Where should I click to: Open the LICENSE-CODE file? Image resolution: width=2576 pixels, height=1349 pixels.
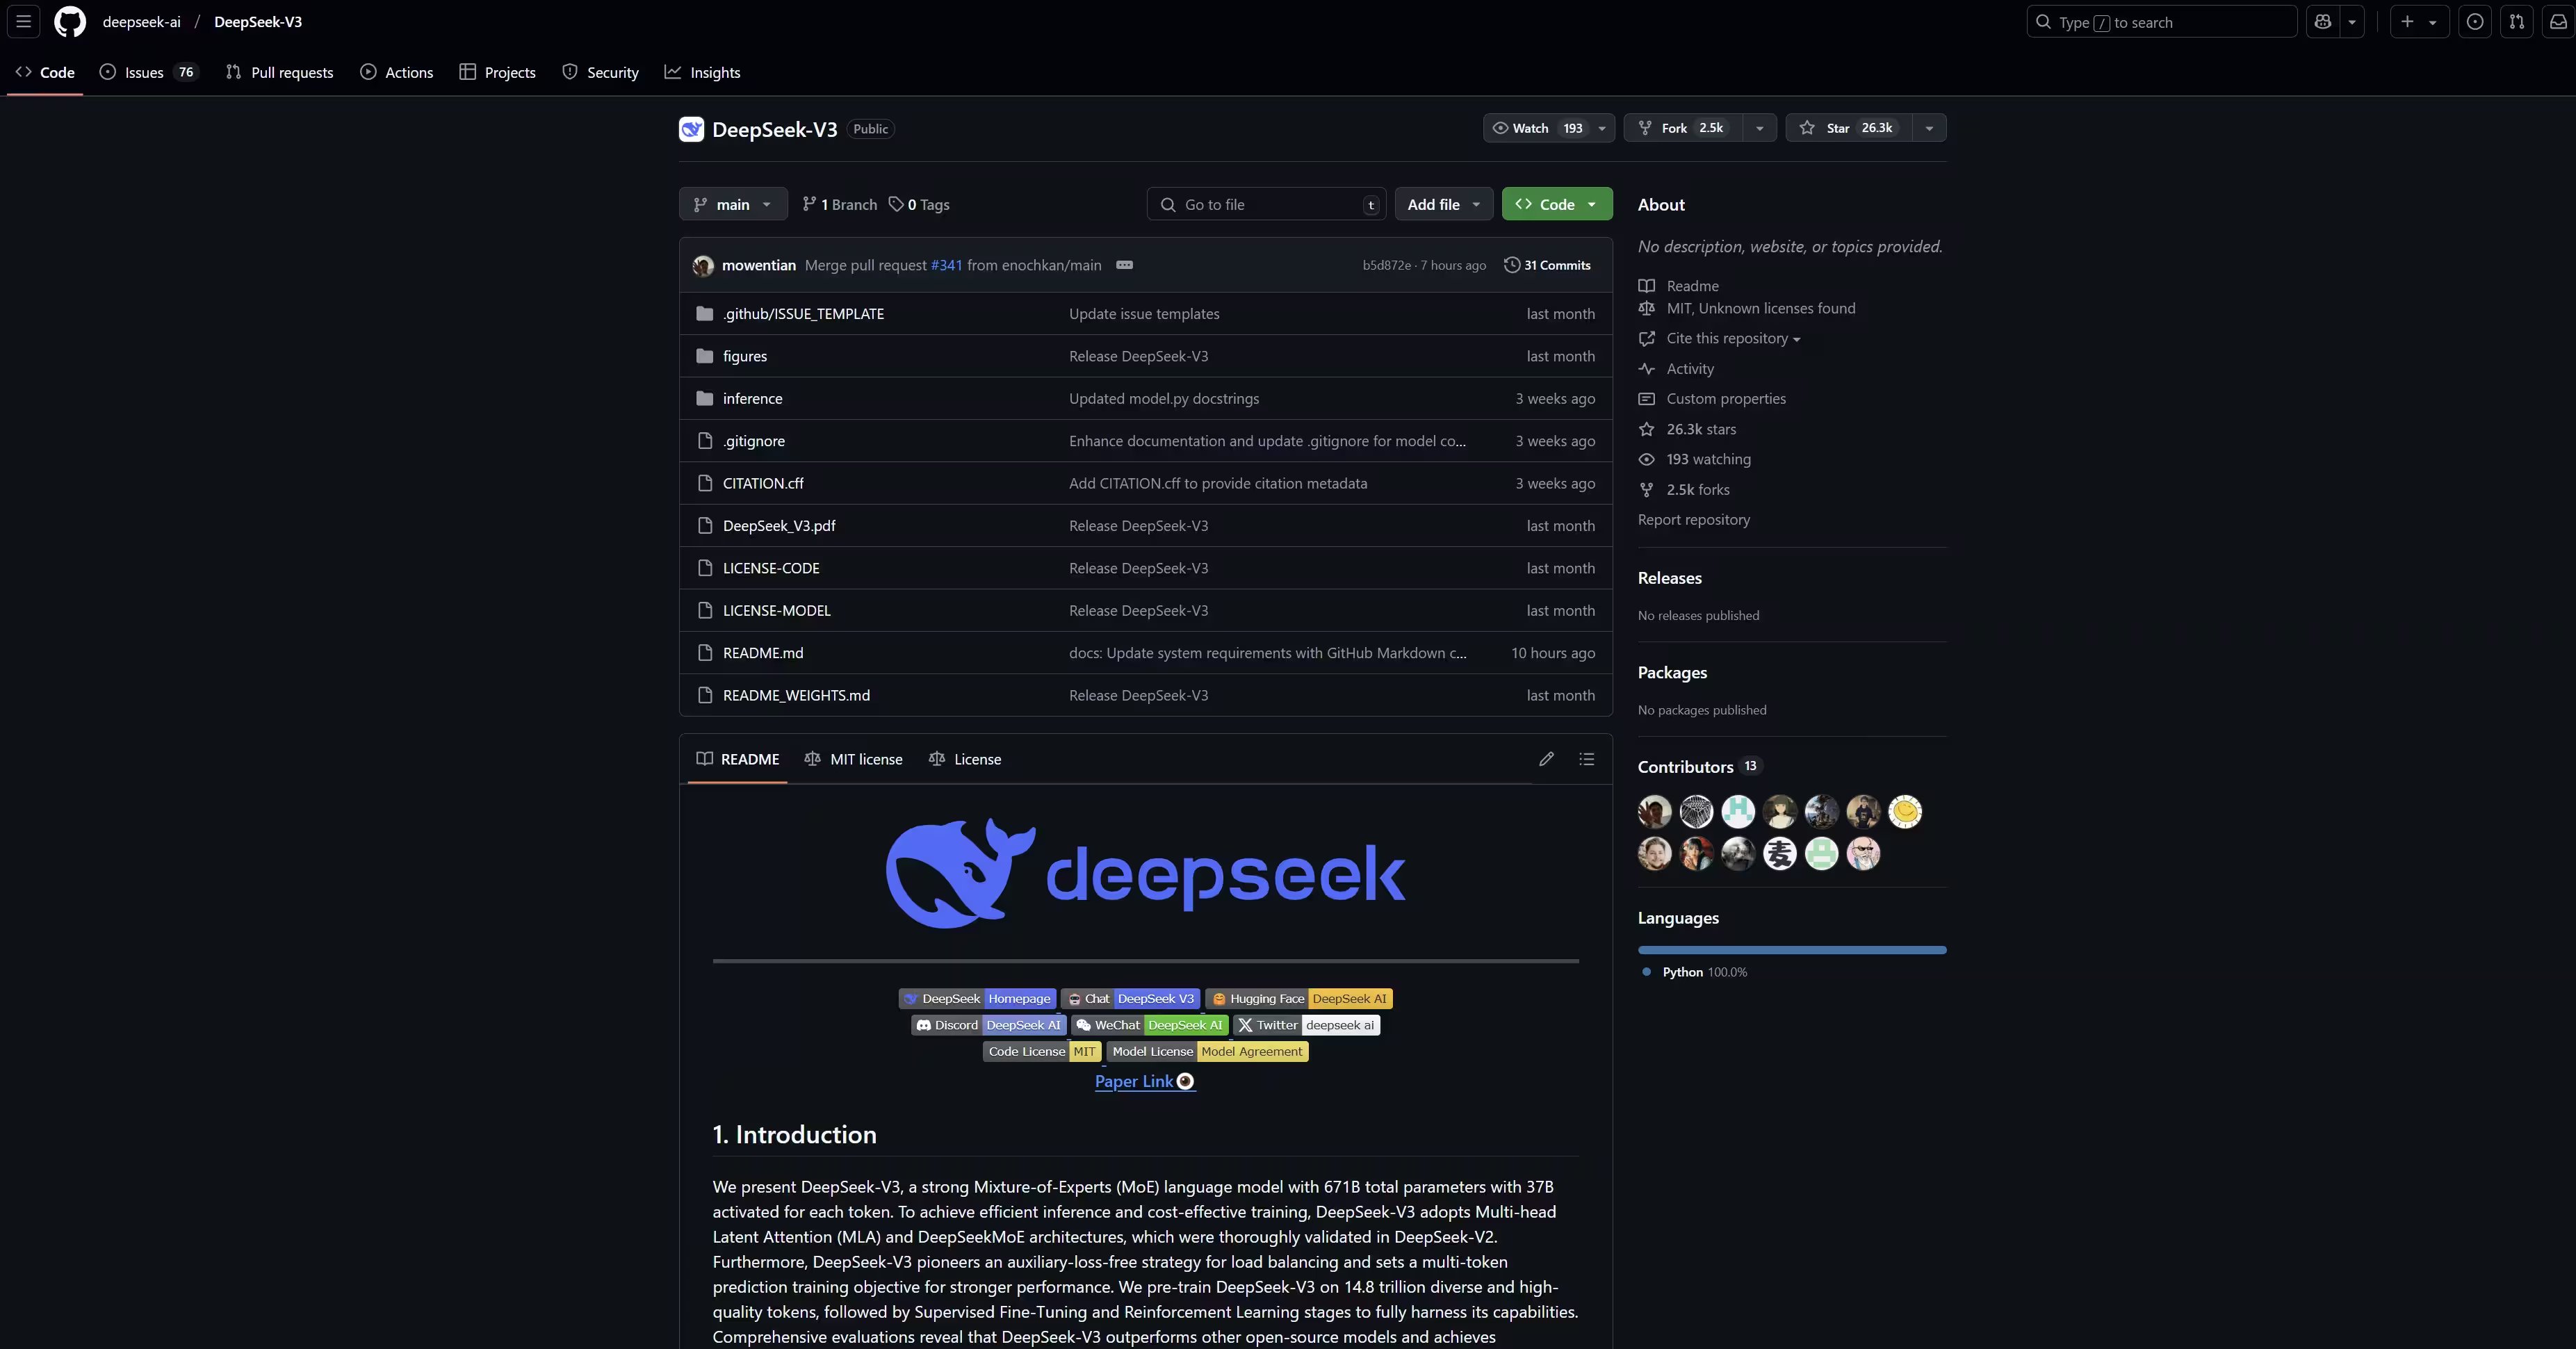pos(771,568)
